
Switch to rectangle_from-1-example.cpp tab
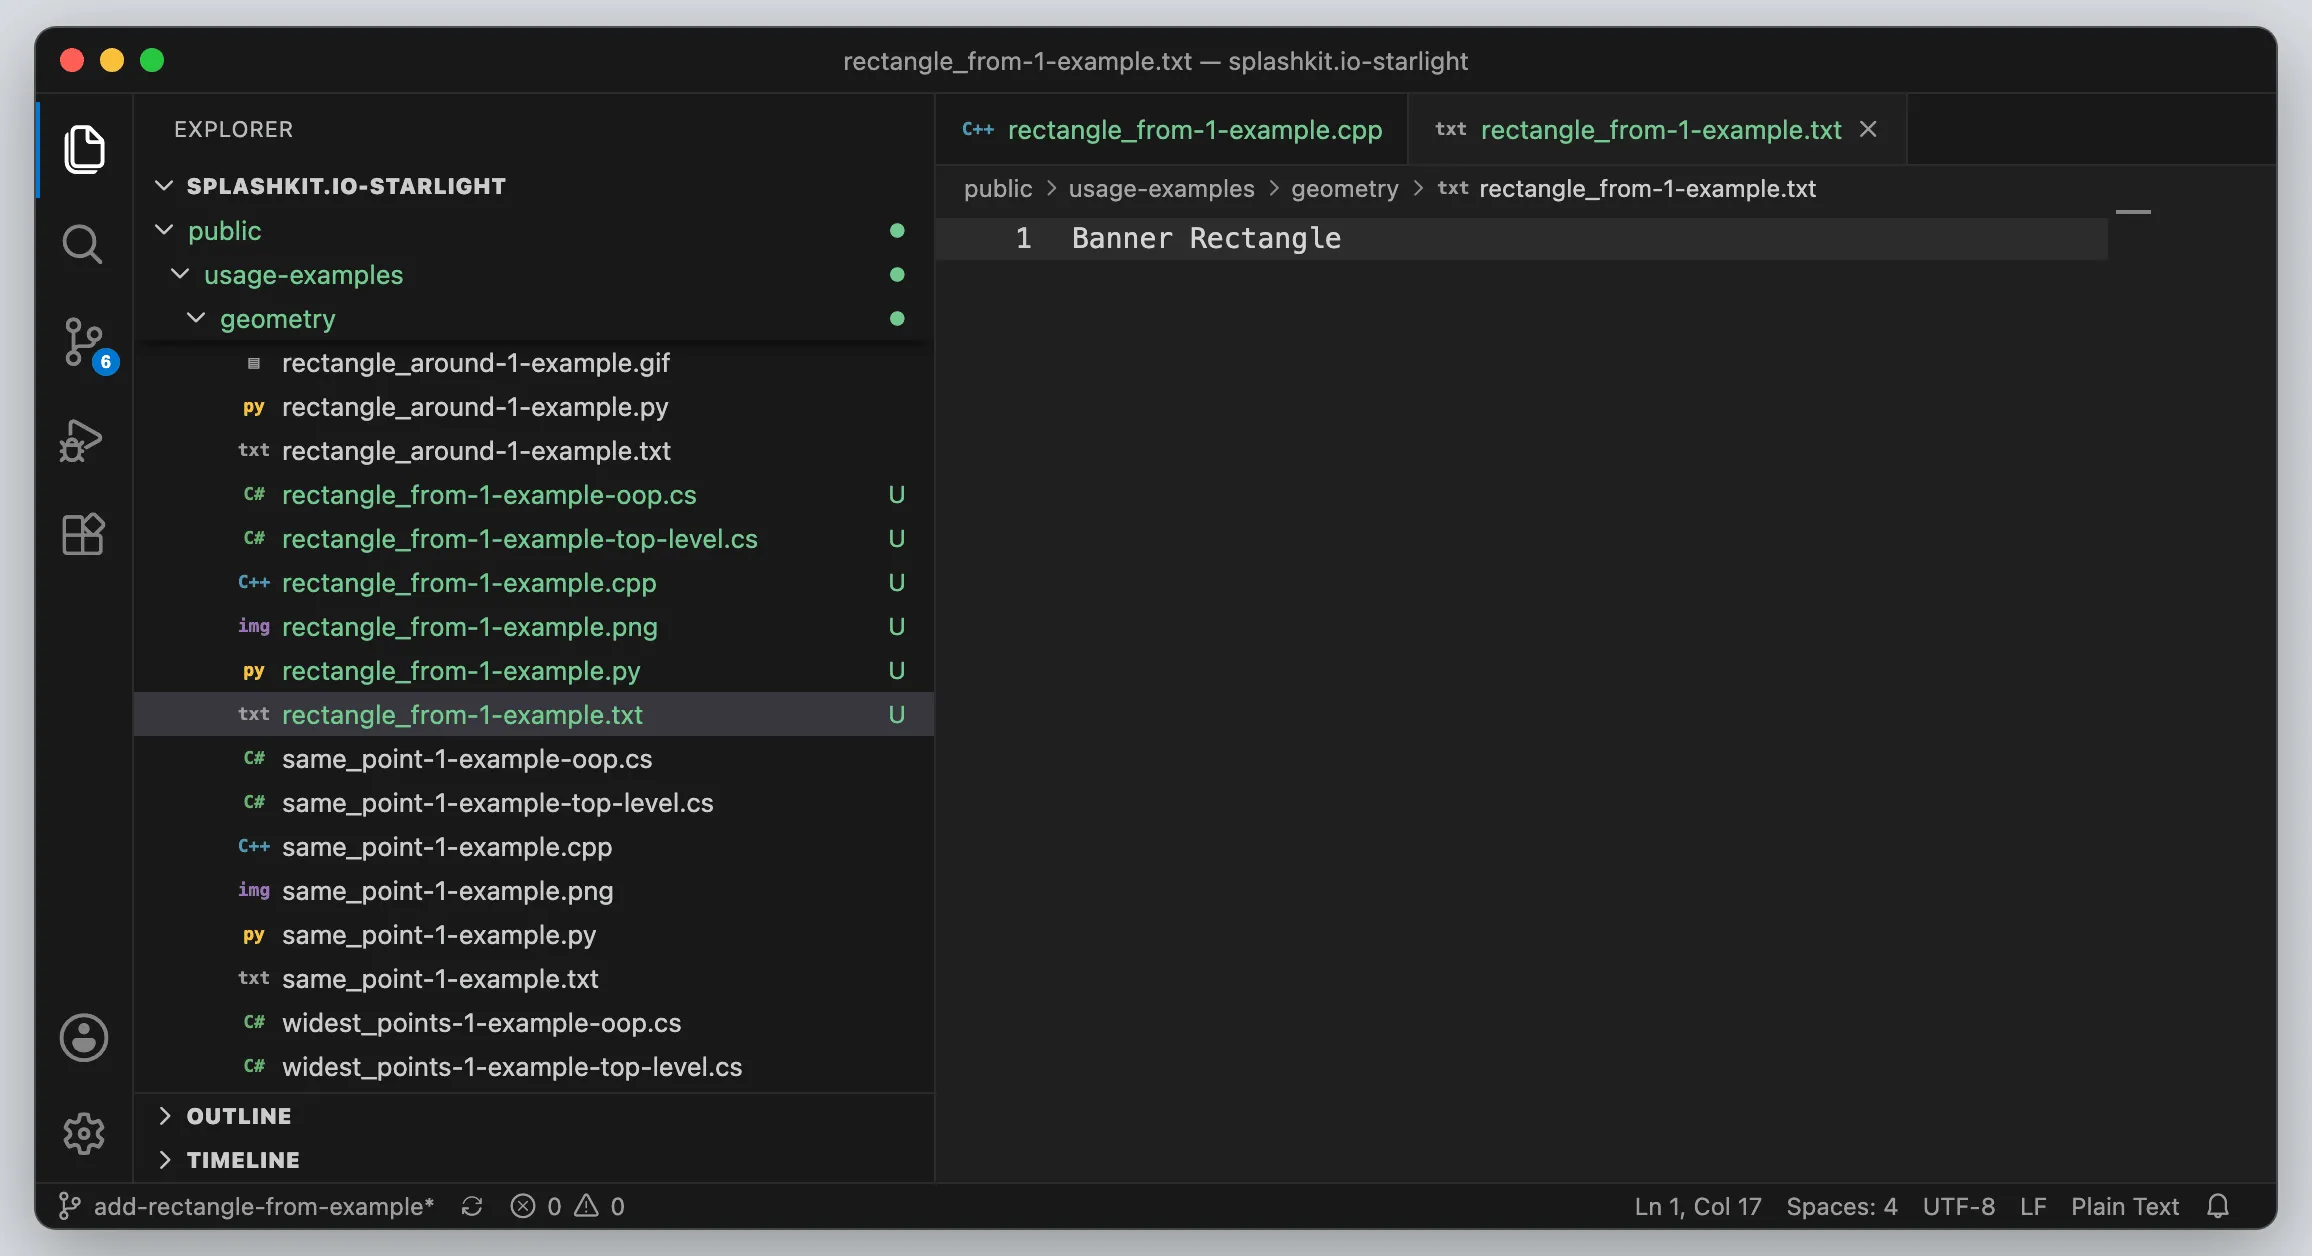pos(1172,129)
